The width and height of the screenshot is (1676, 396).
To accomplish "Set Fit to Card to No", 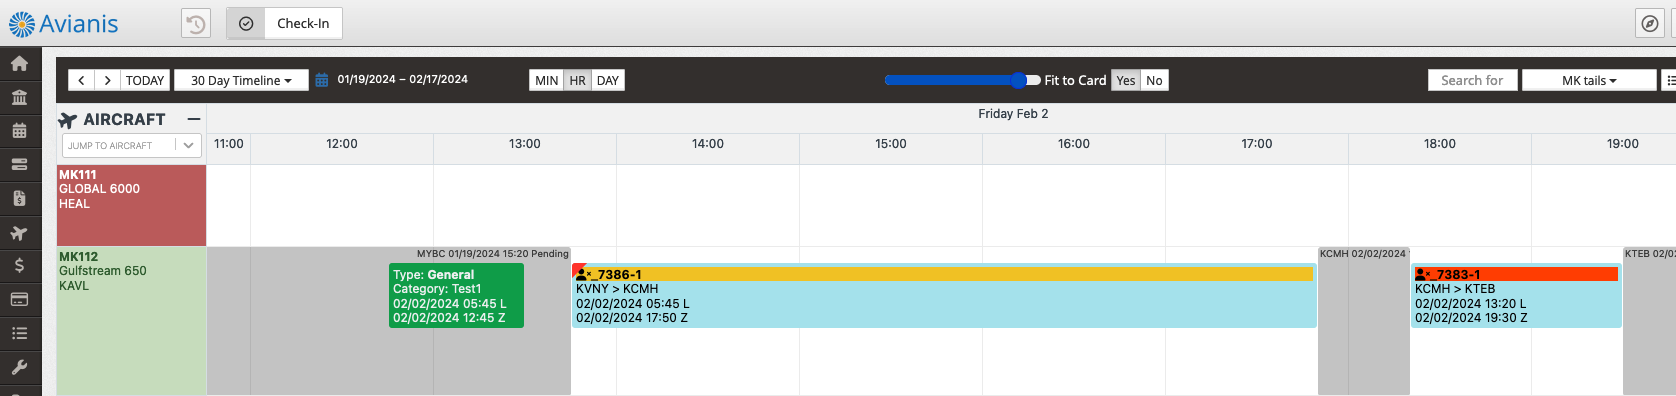I will point(1154,80).
